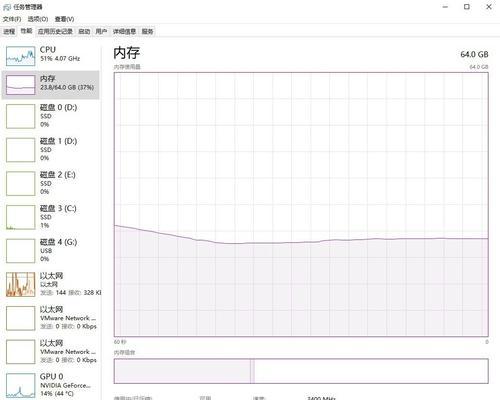Image resolution: width=500 pixels, height=400 pixels.
Task: Open the 查看(V) menu
Action: click(x=64, y=19)
